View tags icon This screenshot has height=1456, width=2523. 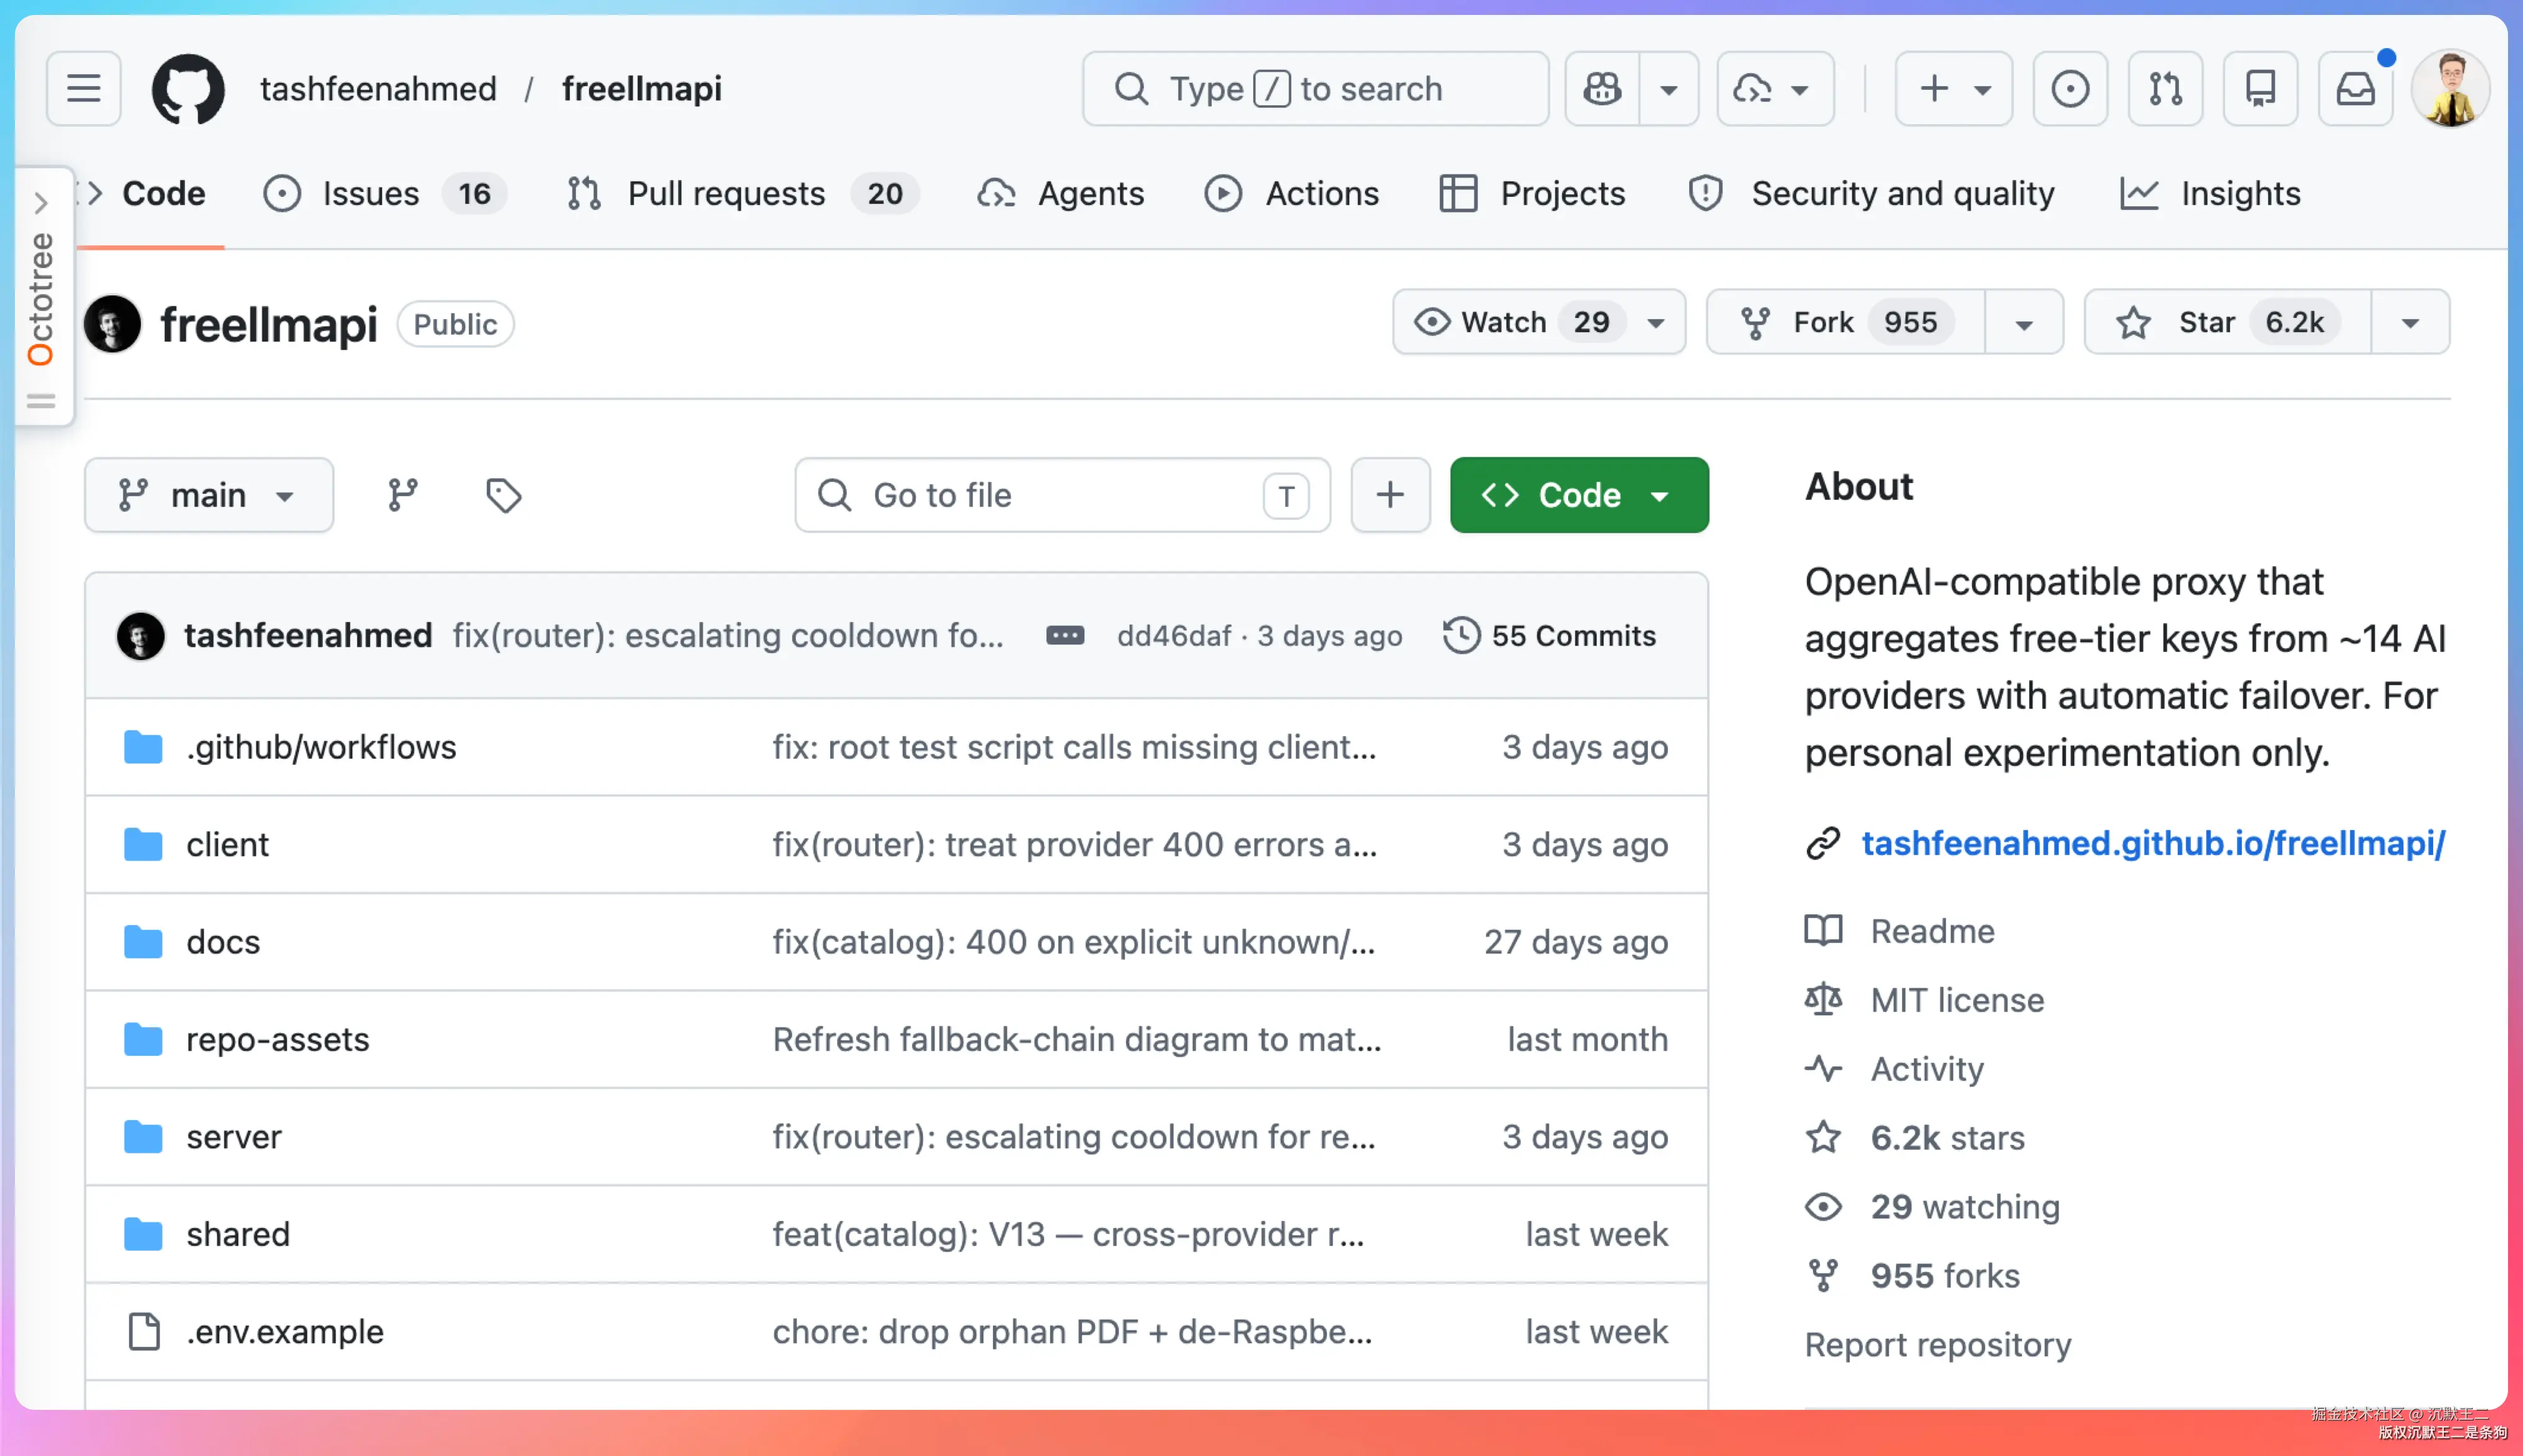[503, 495]
